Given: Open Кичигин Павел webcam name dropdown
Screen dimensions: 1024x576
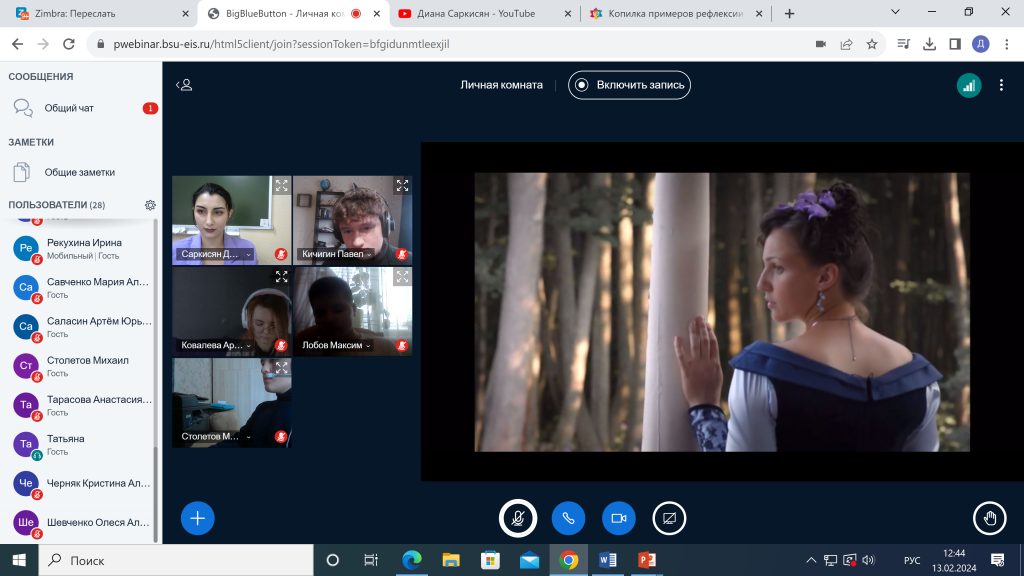Looking at the screenshot, I should pos(337,254).
